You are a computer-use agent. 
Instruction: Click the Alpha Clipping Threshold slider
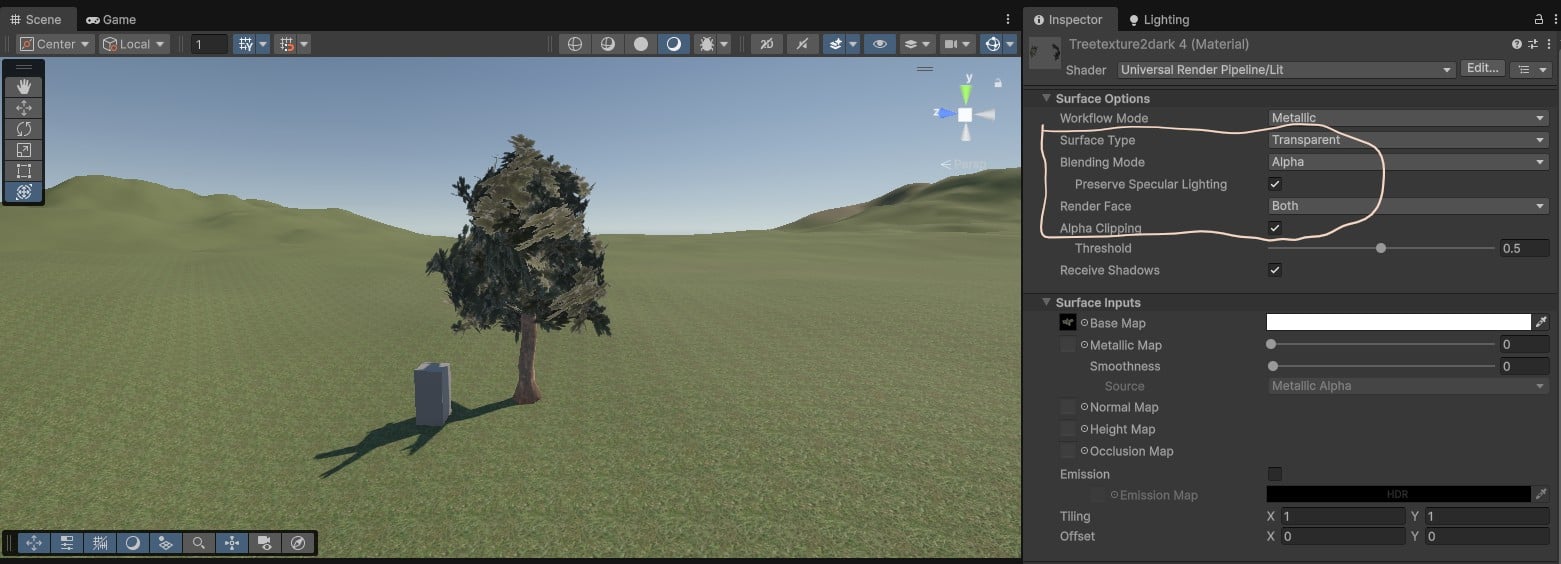[1381, 248]
